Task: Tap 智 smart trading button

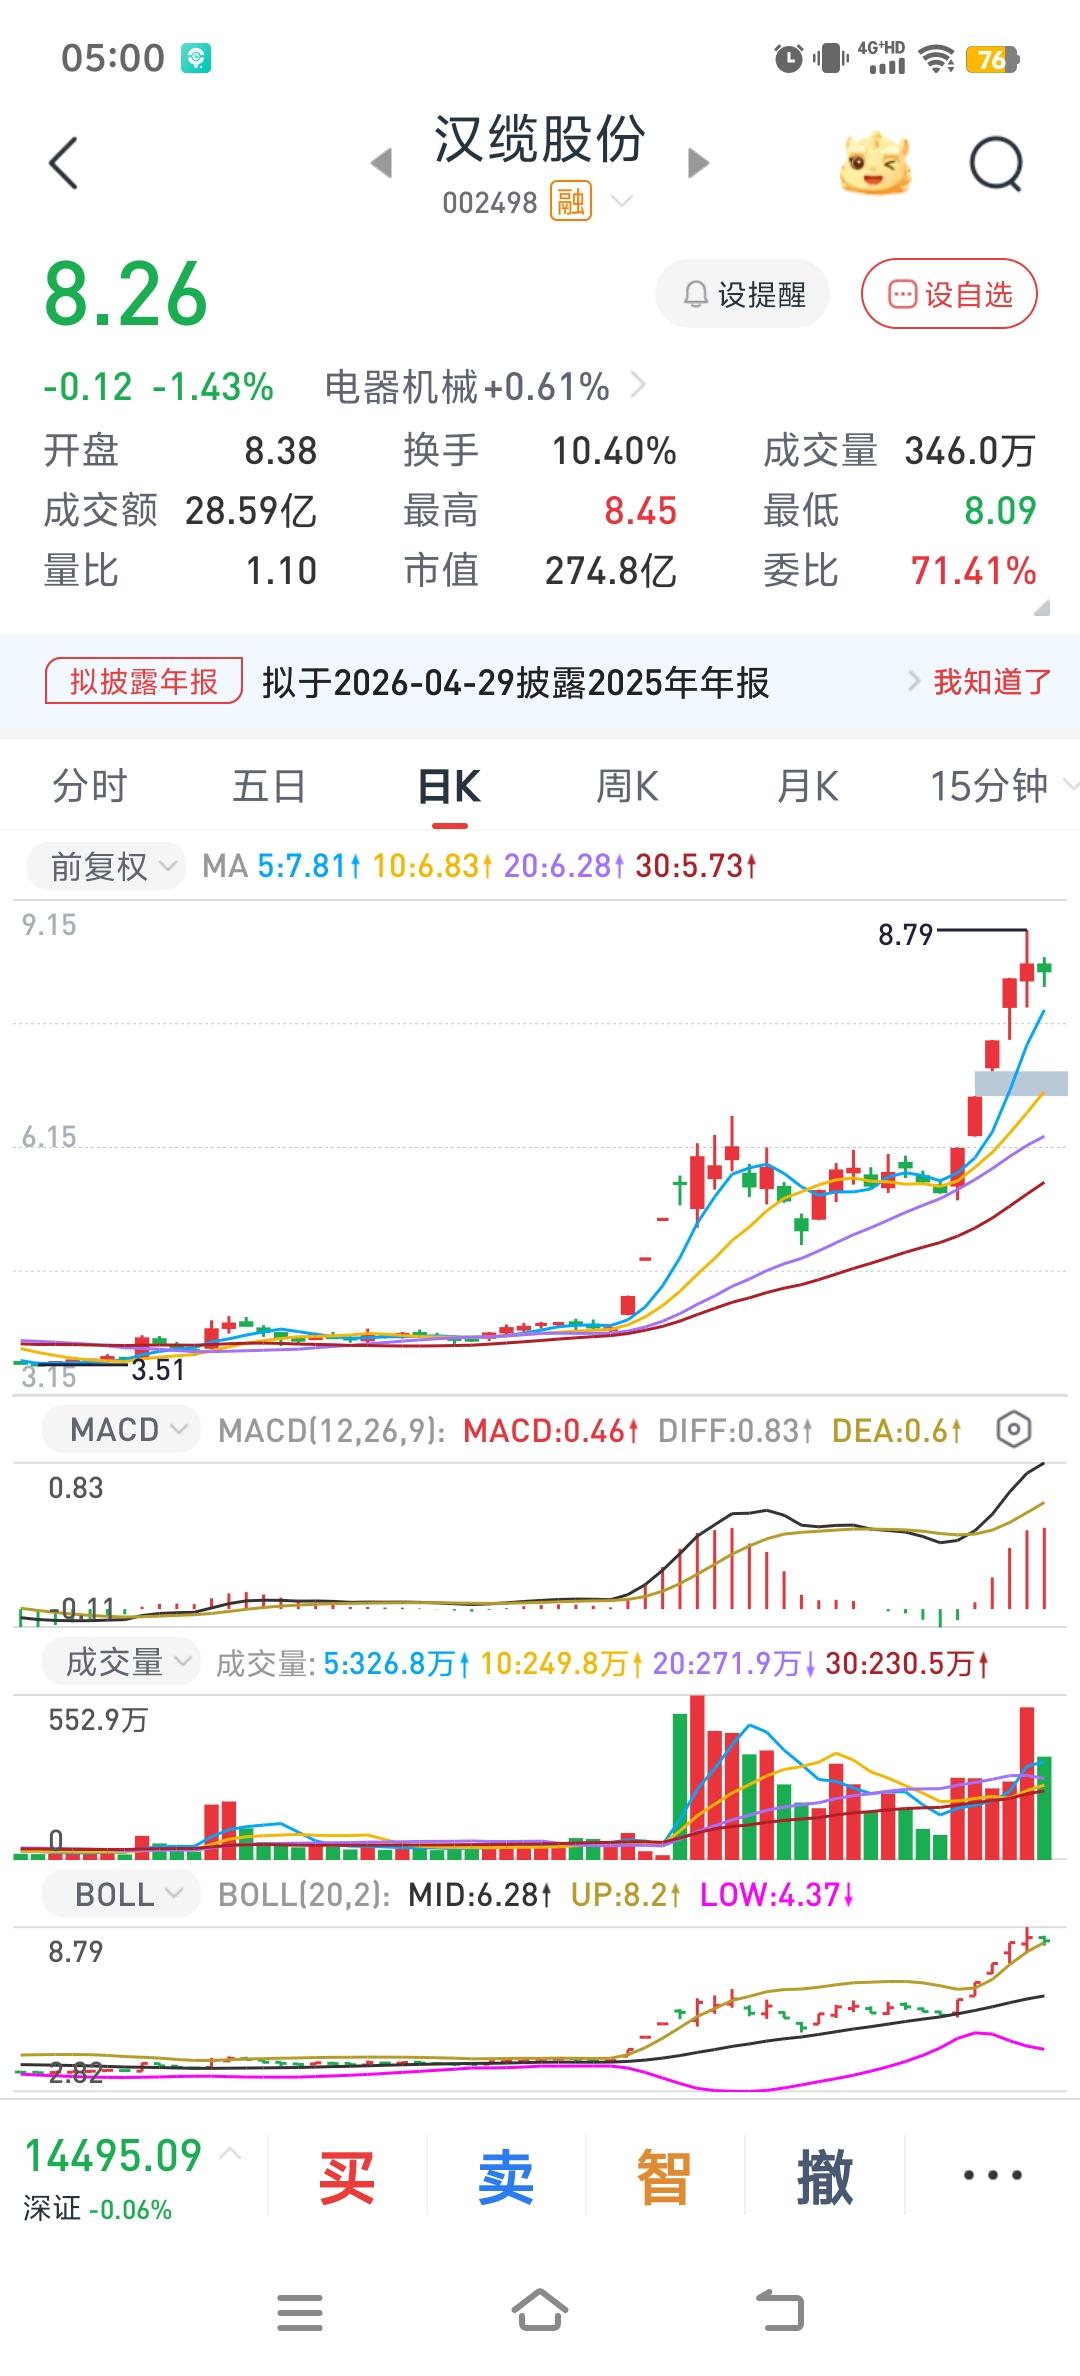Action: pyautogui.click(x=664, y=2177)
